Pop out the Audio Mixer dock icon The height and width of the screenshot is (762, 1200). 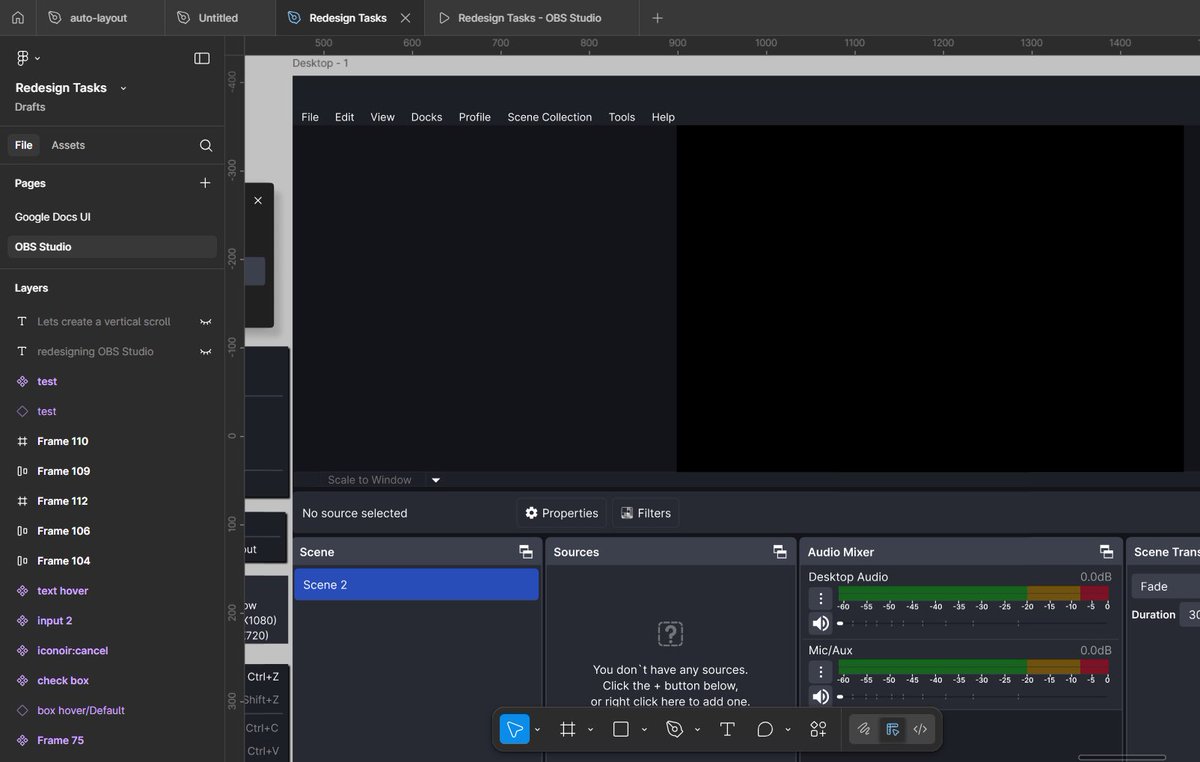tap(1106, 552)
